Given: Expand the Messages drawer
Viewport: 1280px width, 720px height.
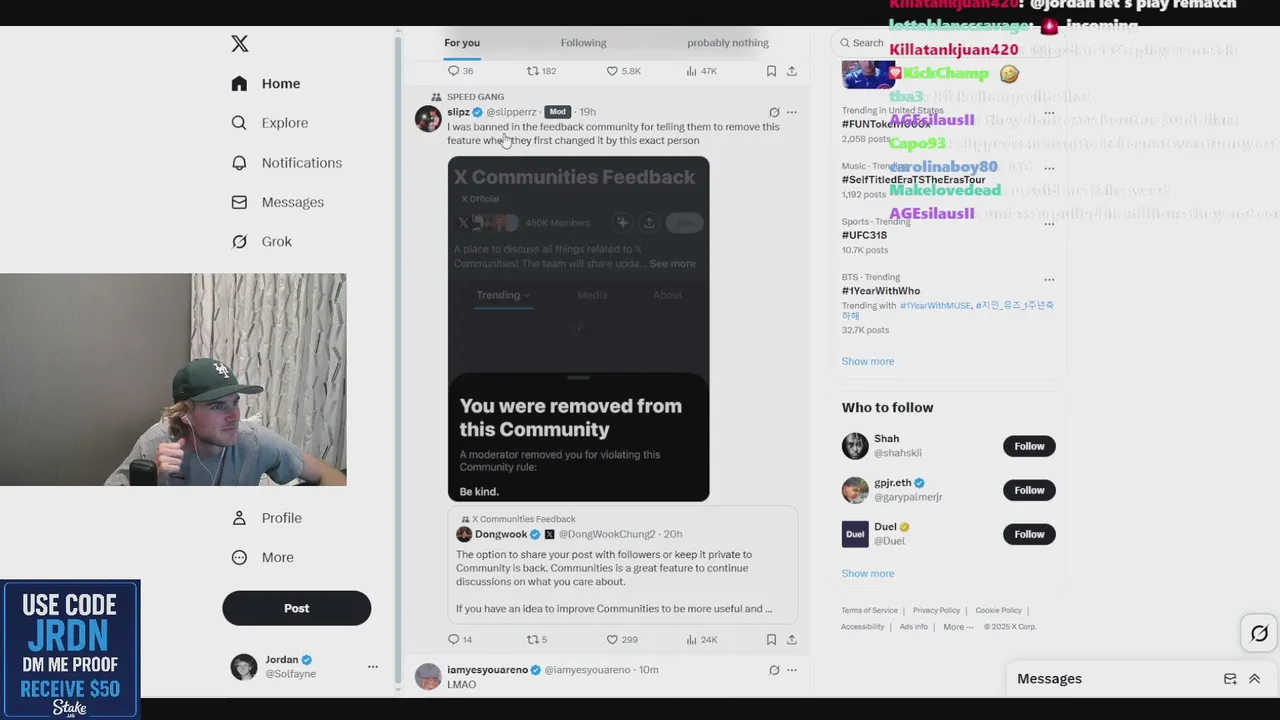Looking at the screenshot, I should point(1254,679).
